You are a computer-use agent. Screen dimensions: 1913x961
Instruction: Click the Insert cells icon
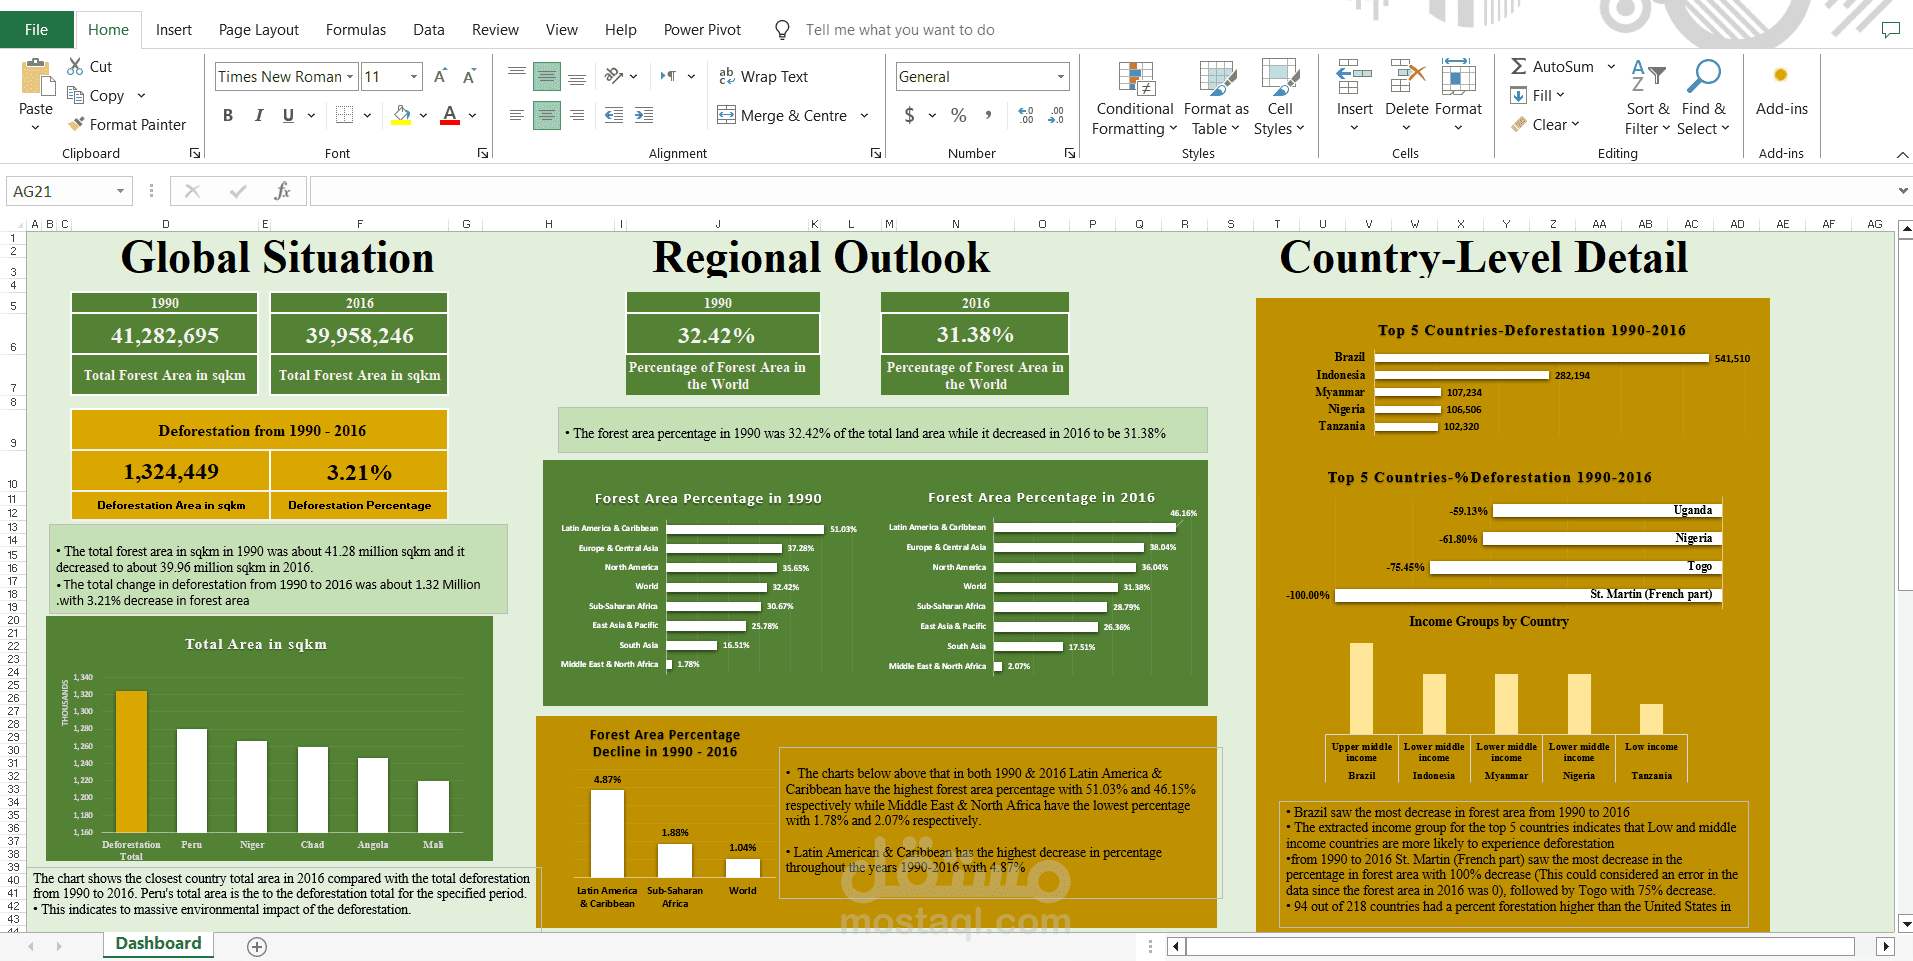1355,77
